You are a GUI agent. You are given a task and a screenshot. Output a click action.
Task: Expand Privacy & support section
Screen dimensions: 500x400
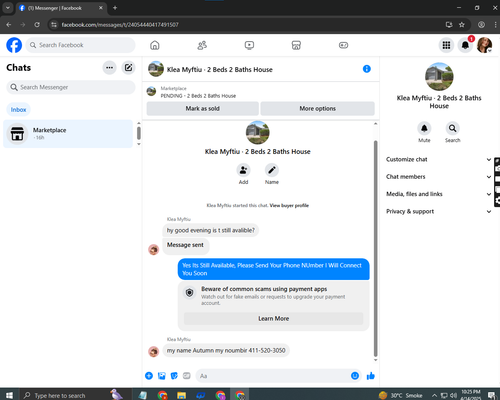coord(439,211)
